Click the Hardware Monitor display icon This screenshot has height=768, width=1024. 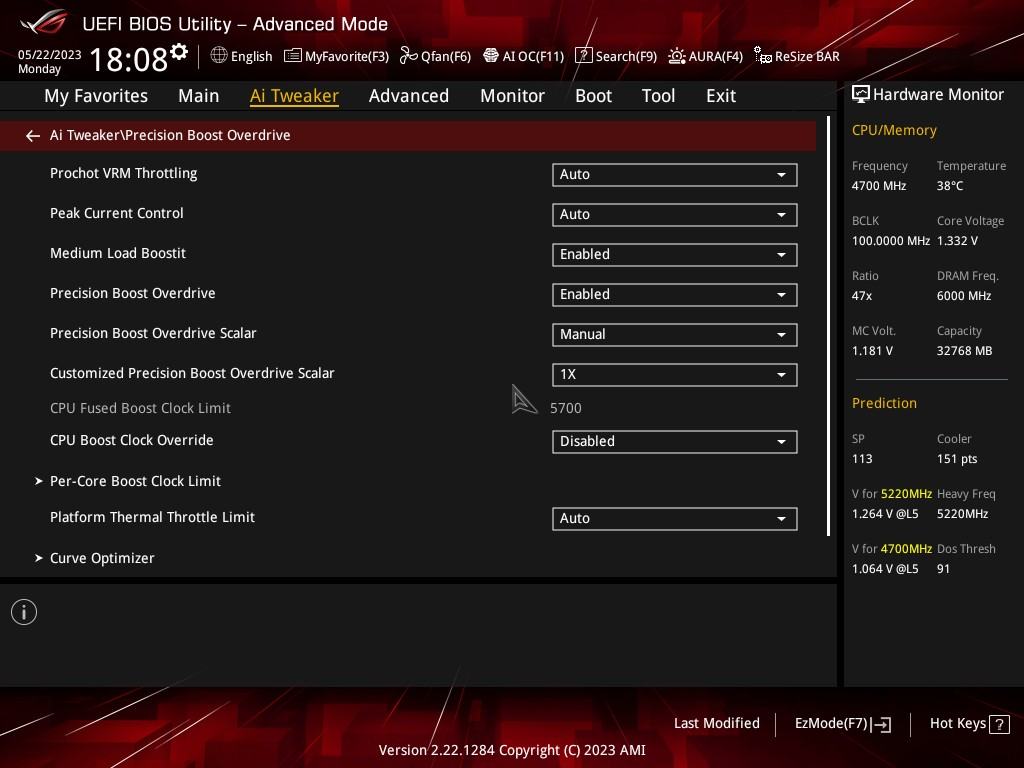click(x=861, y=94)
